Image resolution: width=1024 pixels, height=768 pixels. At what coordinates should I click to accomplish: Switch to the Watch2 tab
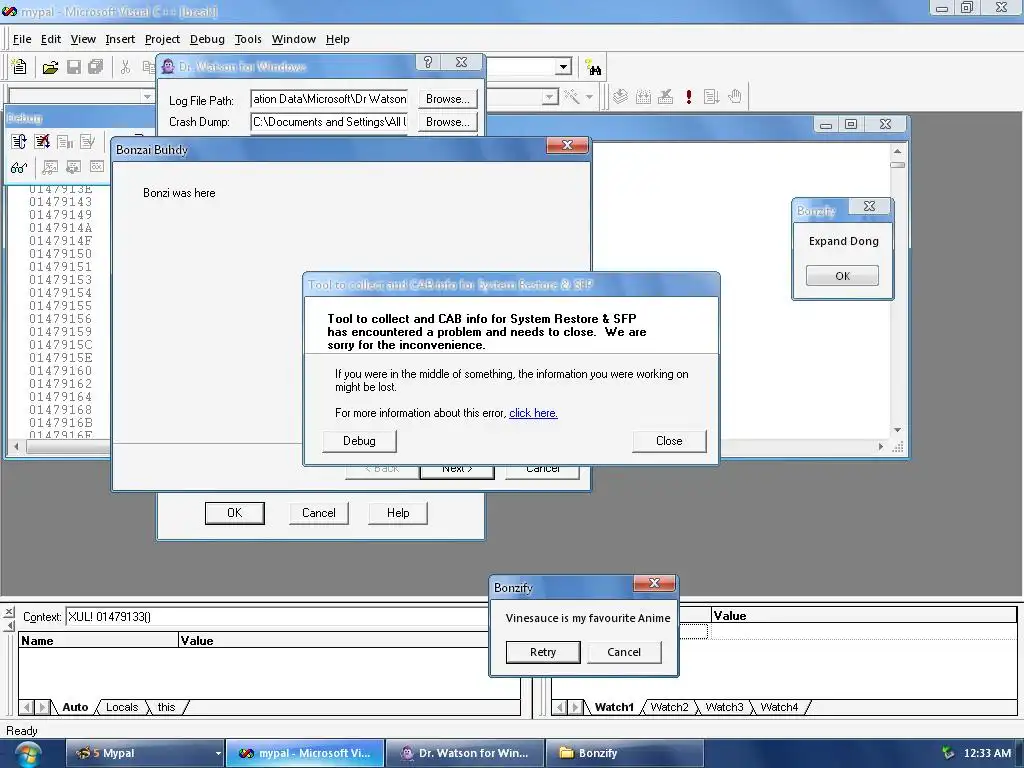[x=669, y=707]
